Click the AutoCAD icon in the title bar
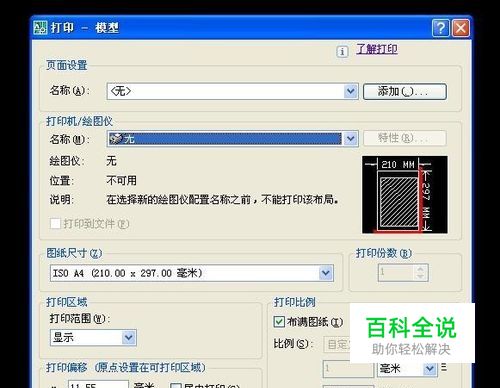This screenshot has width=500, height=388. tap(41, 28)
